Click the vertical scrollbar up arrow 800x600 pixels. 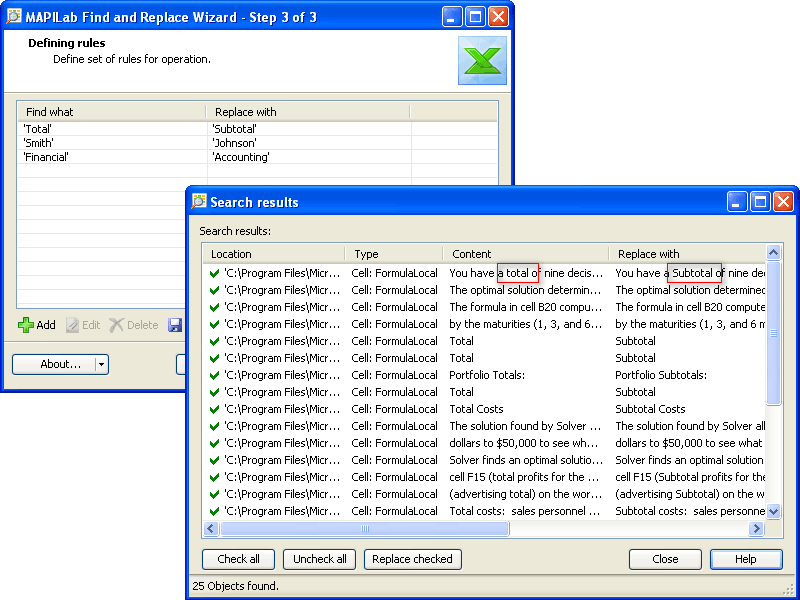773,253
